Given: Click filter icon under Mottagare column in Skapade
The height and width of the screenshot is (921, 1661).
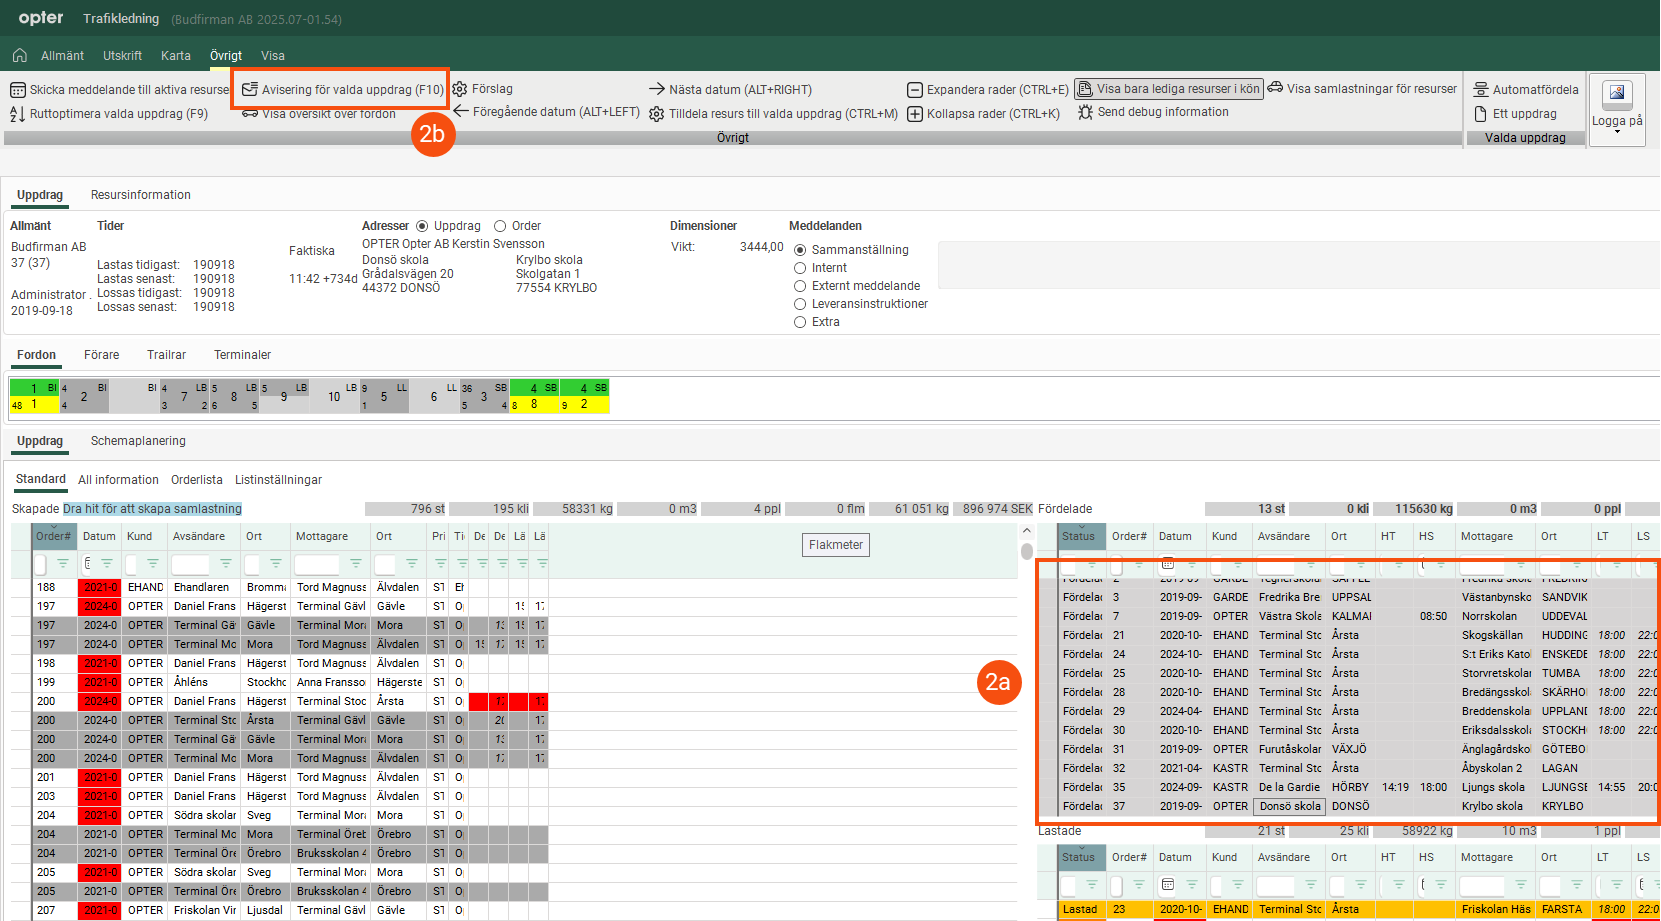Looking at the screenshot, I should pos(355,564).
